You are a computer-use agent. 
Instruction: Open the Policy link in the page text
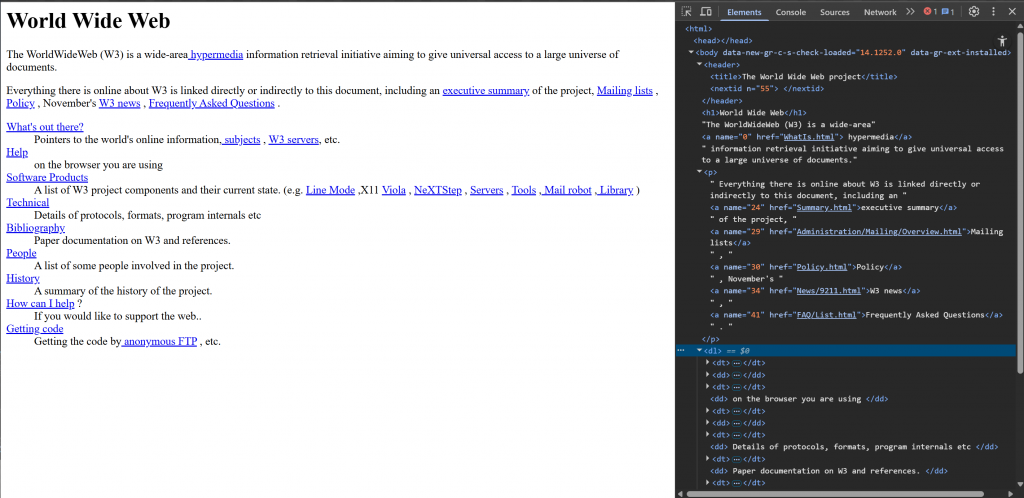coord(21,103)
